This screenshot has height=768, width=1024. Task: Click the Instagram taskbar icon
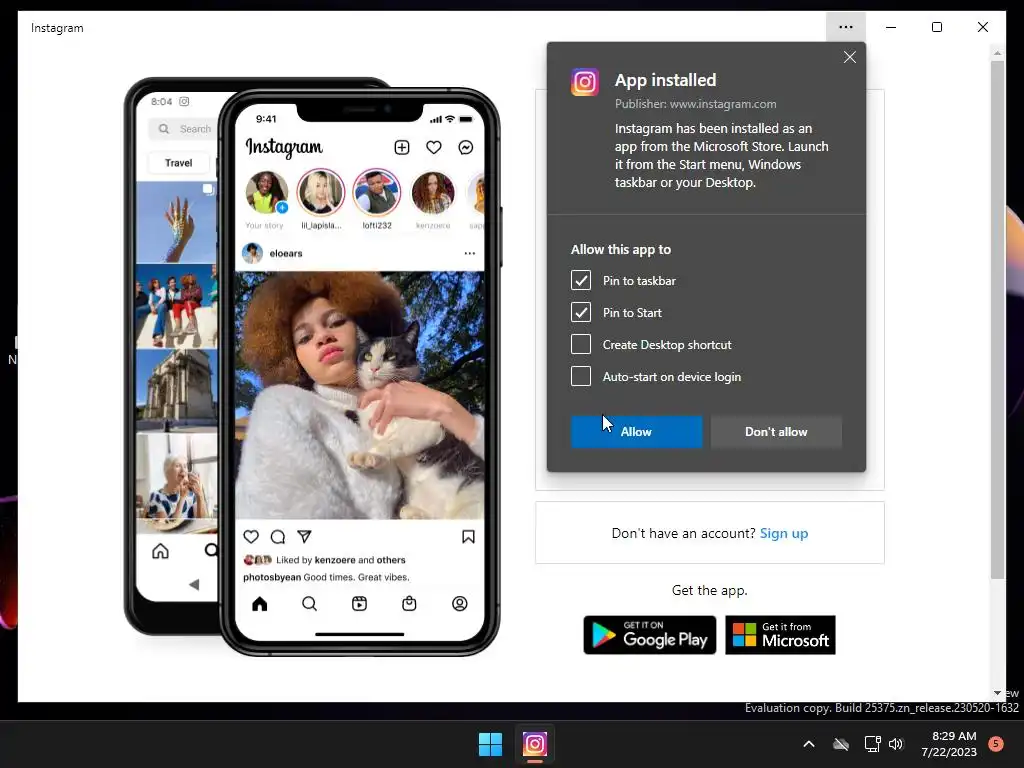click(534, 744)
